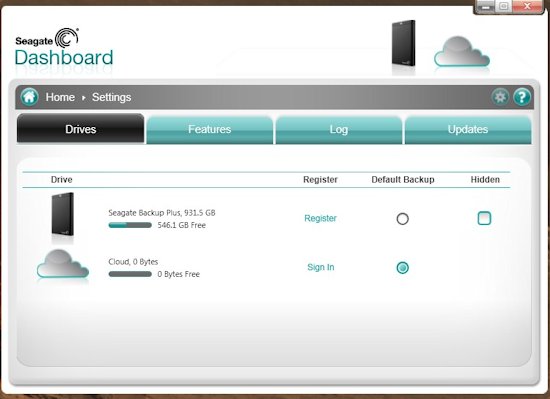Image resolution: width=550 pixels, height=399 pixels.
Task: Check Hidden box for Seagate Backup Plus
Action: (484, 218)
